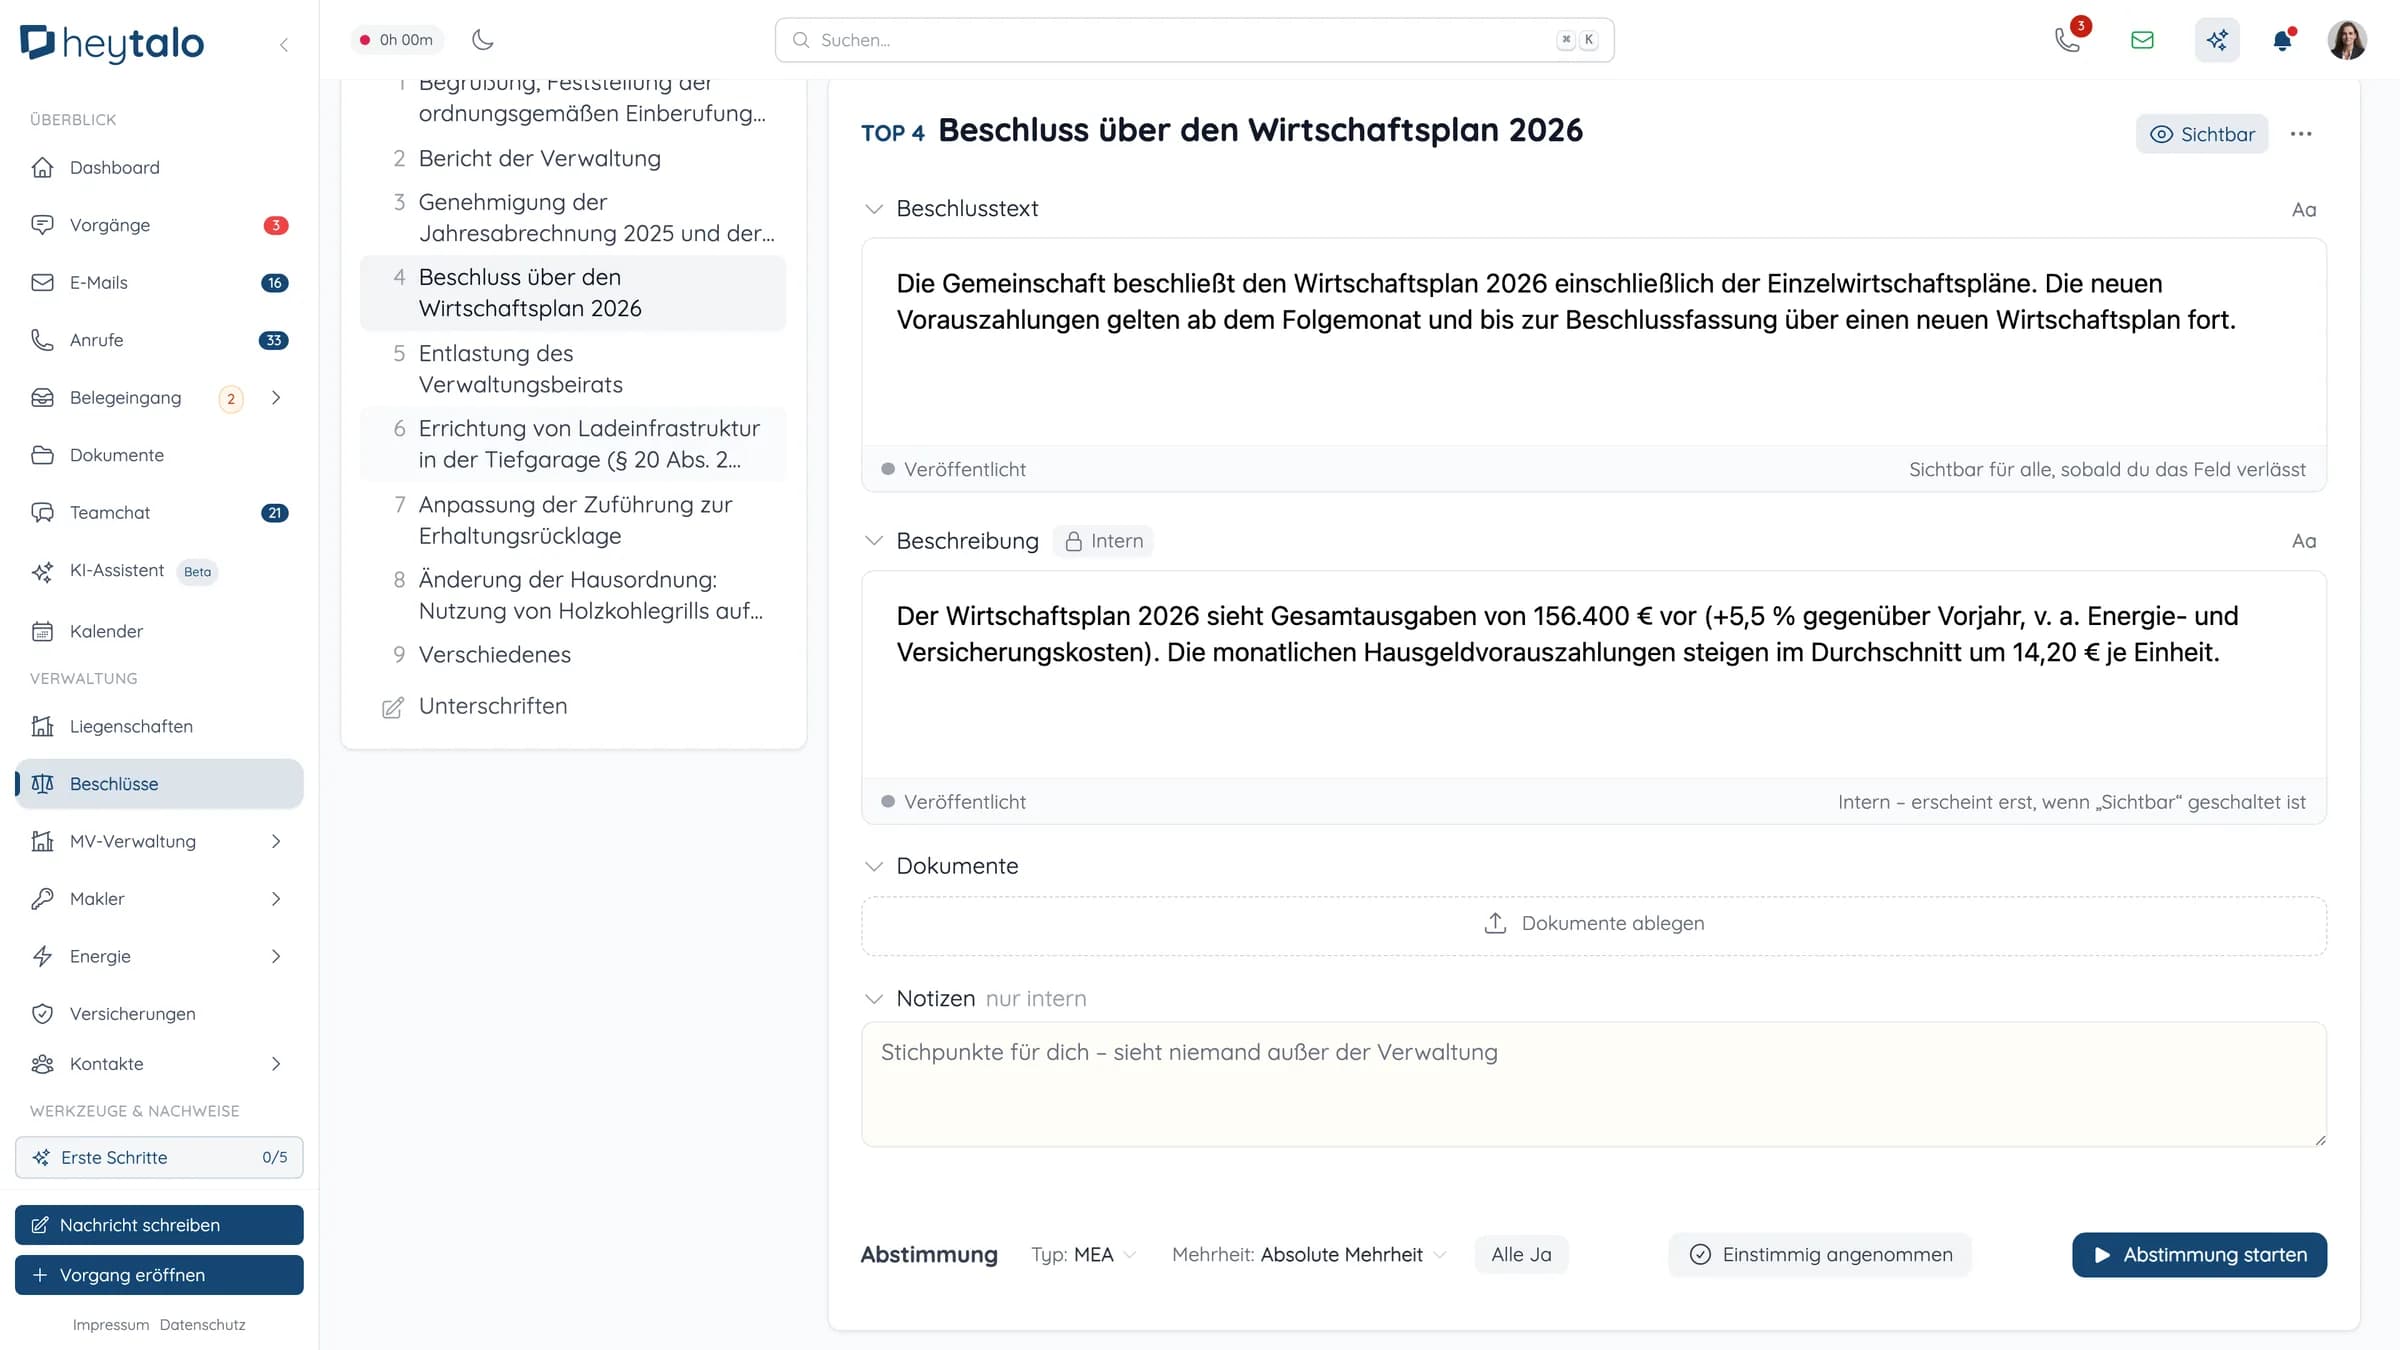Image resolution: width=2400 pixels, height=1350 pixels.
Task: Toggle the Sichtbar visibility button
Action: (x=2202, y=134)
